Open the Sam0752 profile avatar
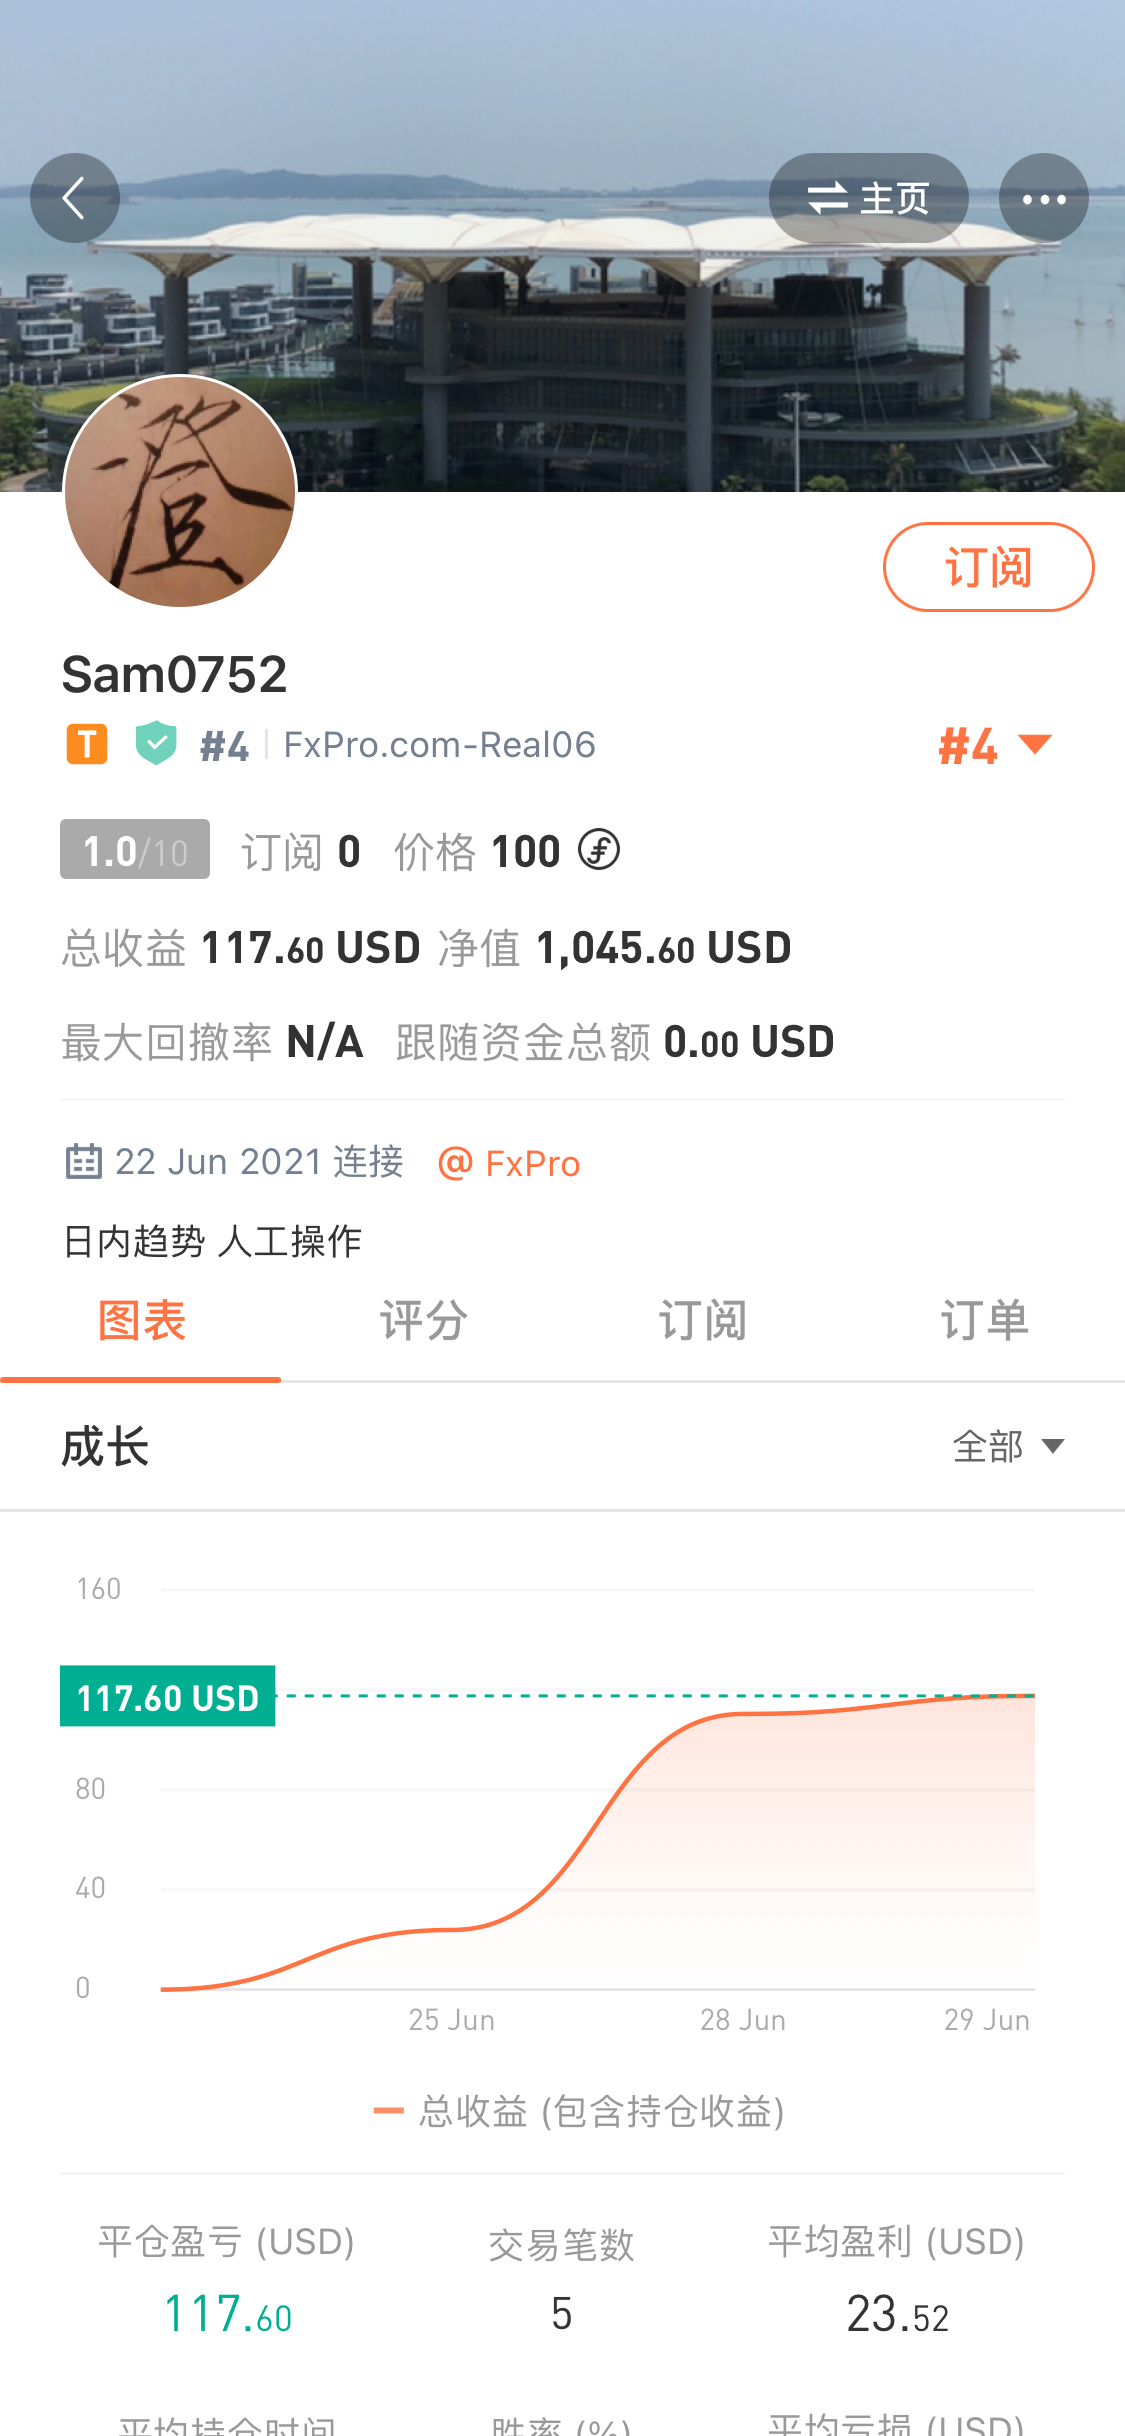 (180, 491)
